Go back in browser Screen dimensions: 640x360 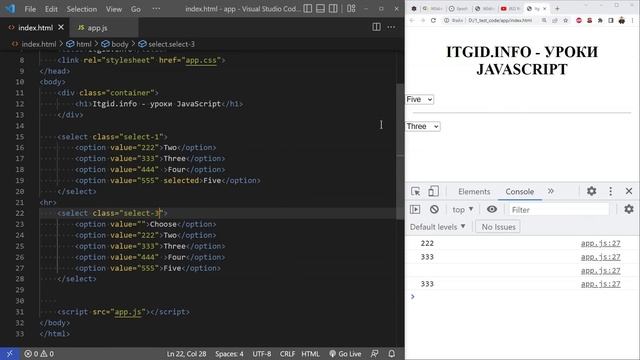412,20
